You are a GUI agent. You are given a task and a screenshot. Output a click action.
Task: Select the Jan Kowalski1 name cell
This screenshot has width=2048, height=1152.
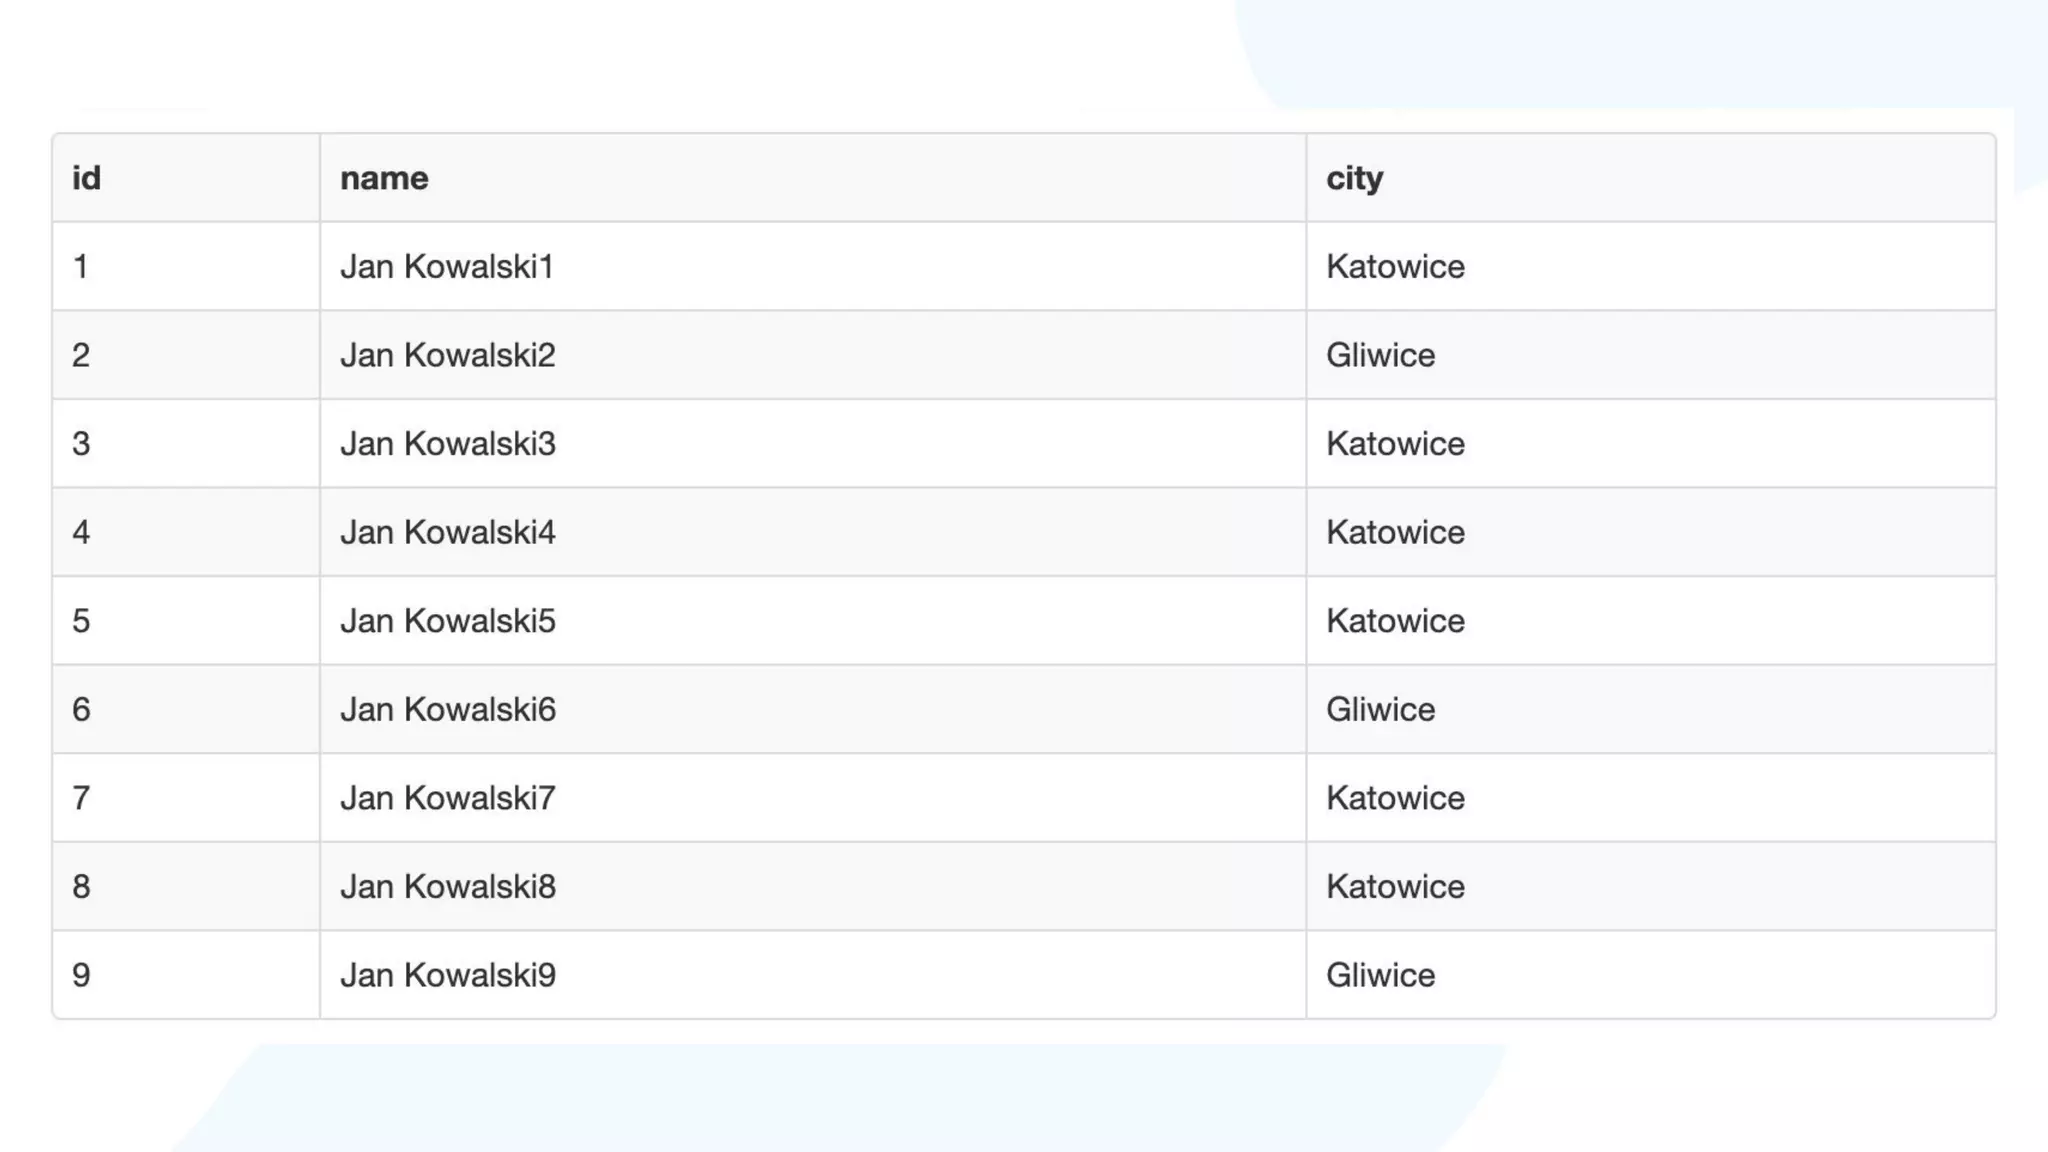tap(447, 267)
